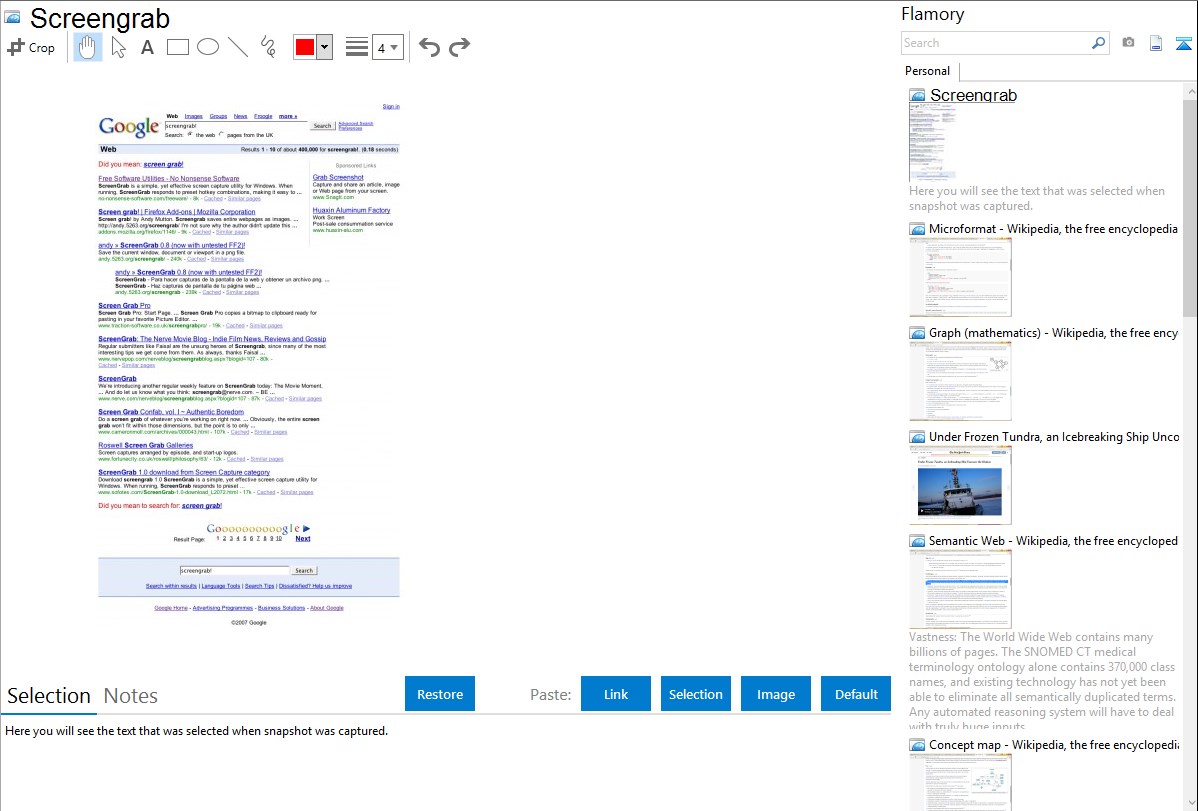Activate the hand pan tool
1198x811 pixels.
pyautogui.click(x=88, y=47)
